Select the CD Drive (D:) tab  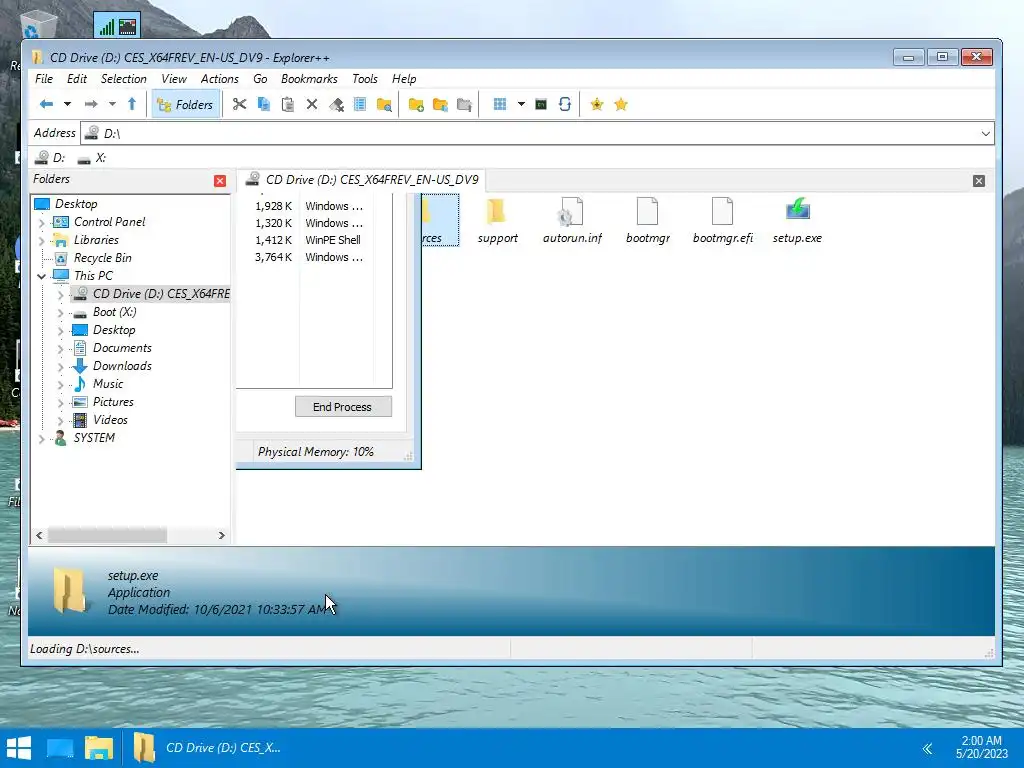362,180
